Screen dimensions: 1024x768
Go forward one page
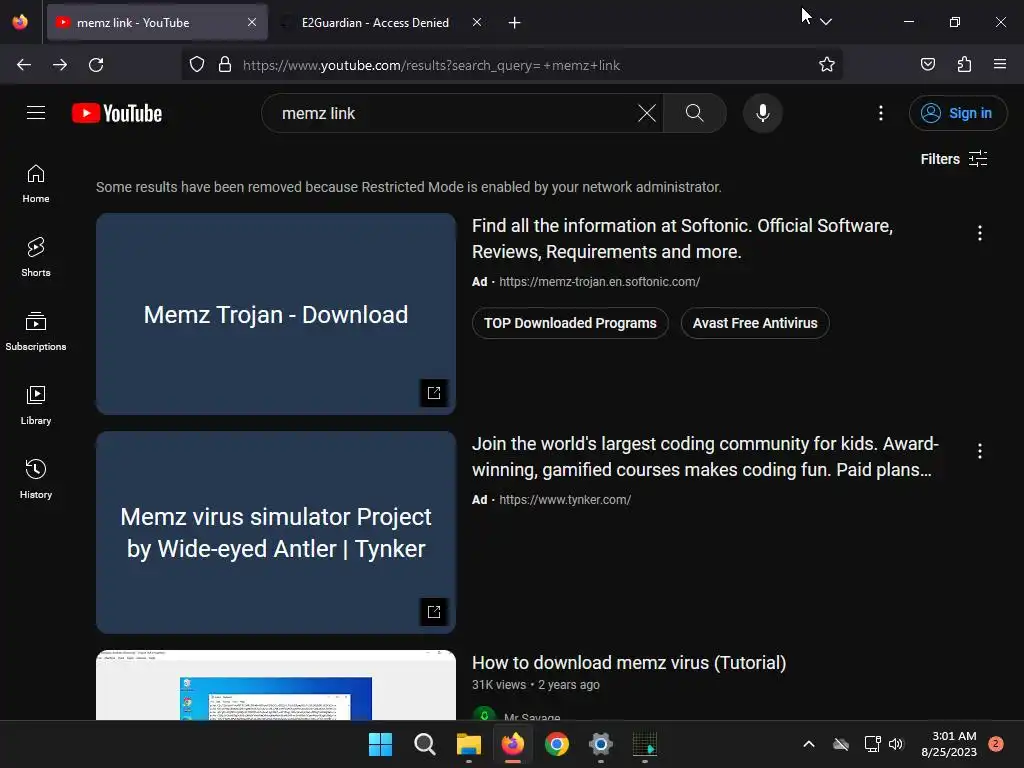(x=60, y=65)
